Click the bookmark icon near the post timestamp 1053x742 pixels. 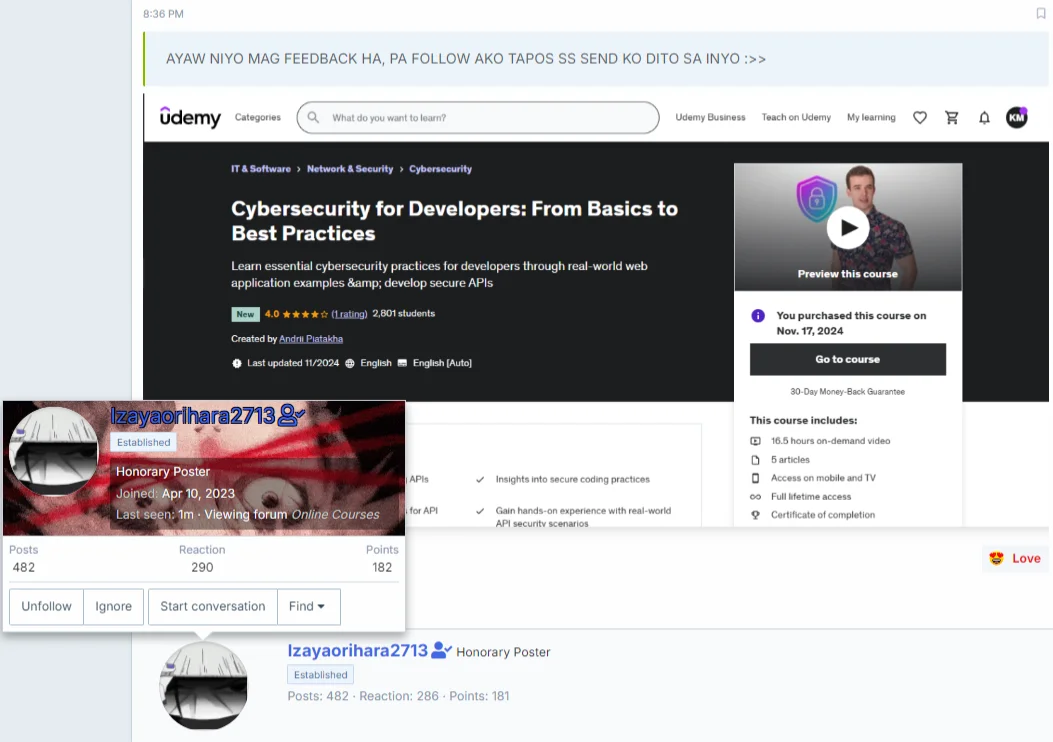[1040, 13]
